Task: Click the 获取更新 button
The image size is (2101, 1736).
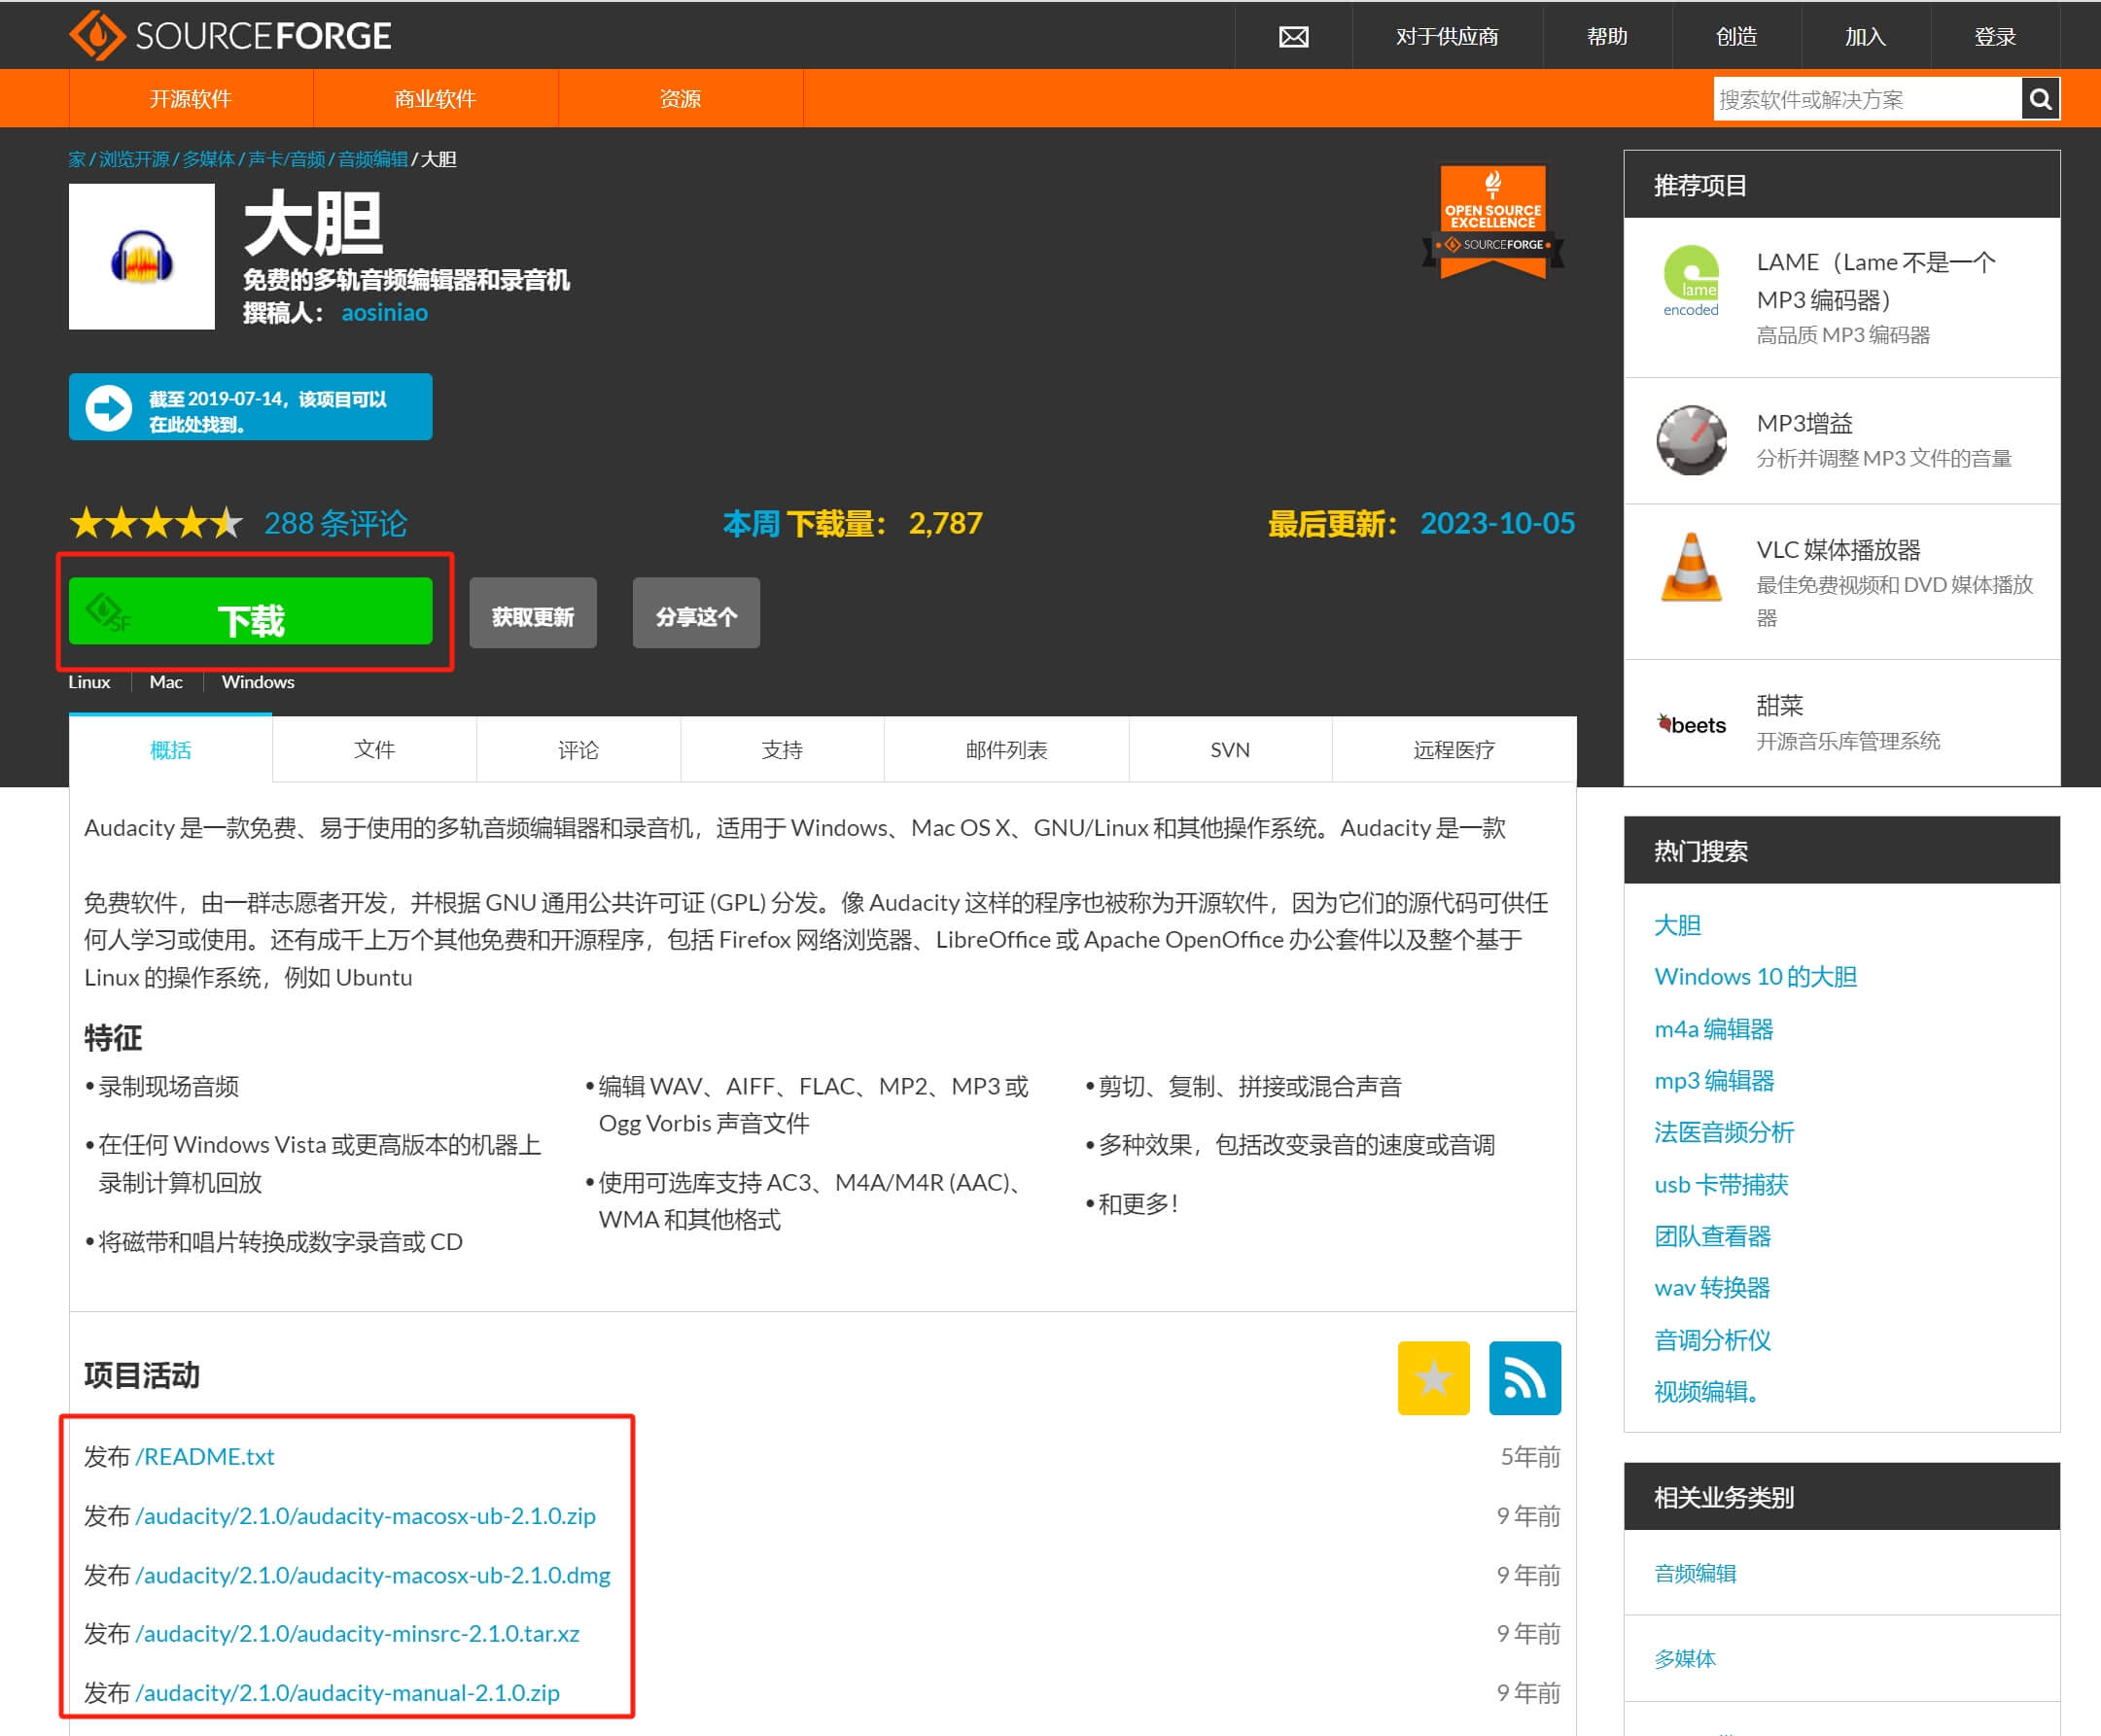Action: click(x=533, y=613)
